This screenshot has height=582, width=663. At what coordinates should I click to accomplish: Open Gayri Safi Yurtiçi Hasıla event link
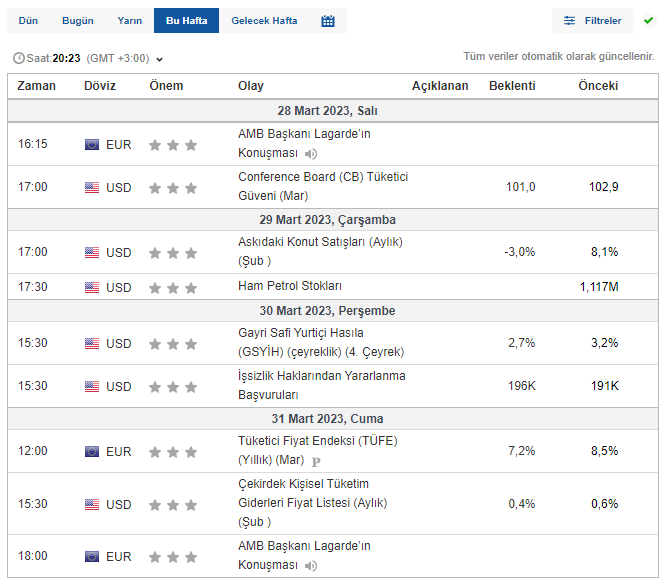[300, 333]
